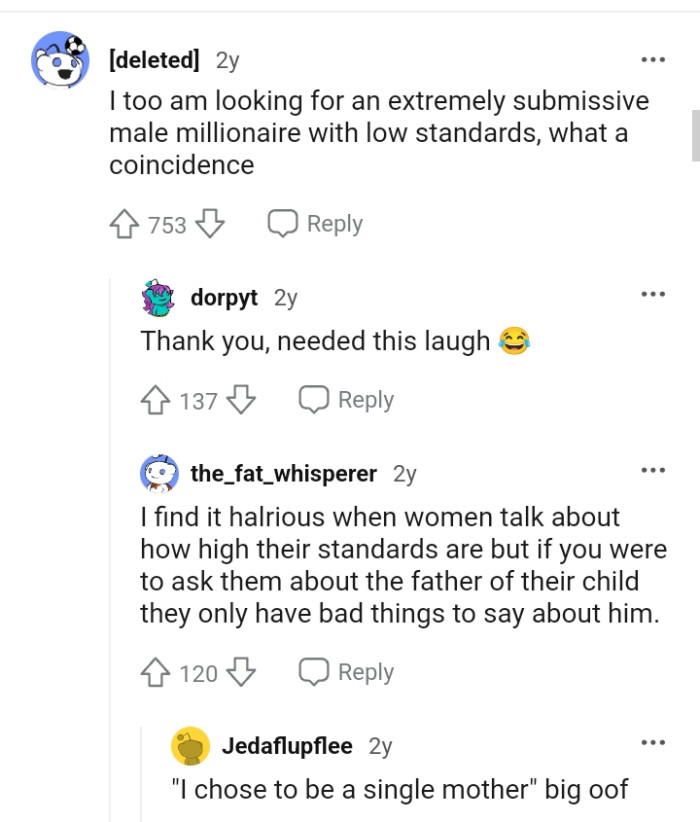Open the overflow menu on the [deleted] comment
700x822 pixels.
[x=653, y=60]
